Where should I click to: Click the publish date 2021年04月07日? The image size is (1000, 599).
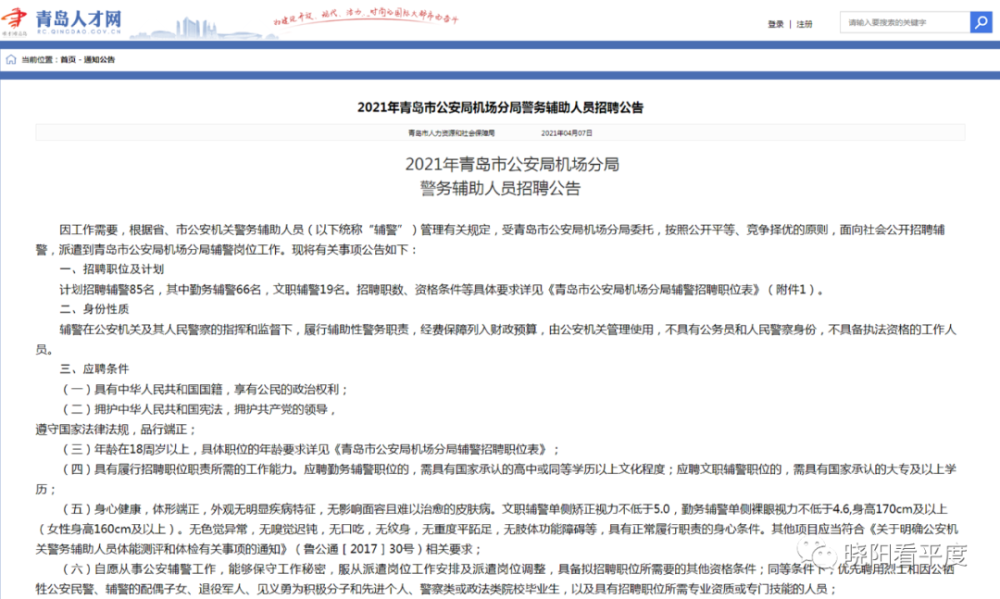pyautogui.click(x=567, y=133)
